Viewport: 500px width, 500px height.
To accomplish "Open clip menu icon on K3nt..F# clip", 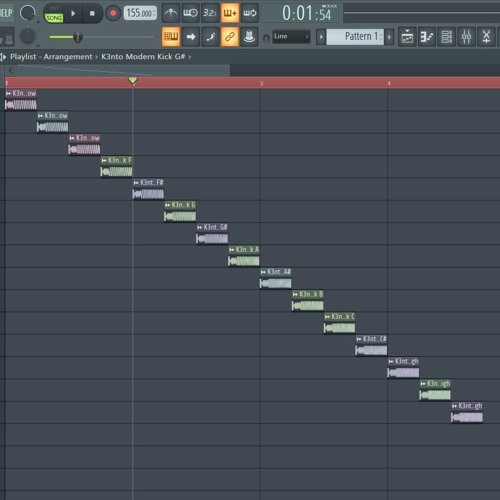I will pos(136,183).
